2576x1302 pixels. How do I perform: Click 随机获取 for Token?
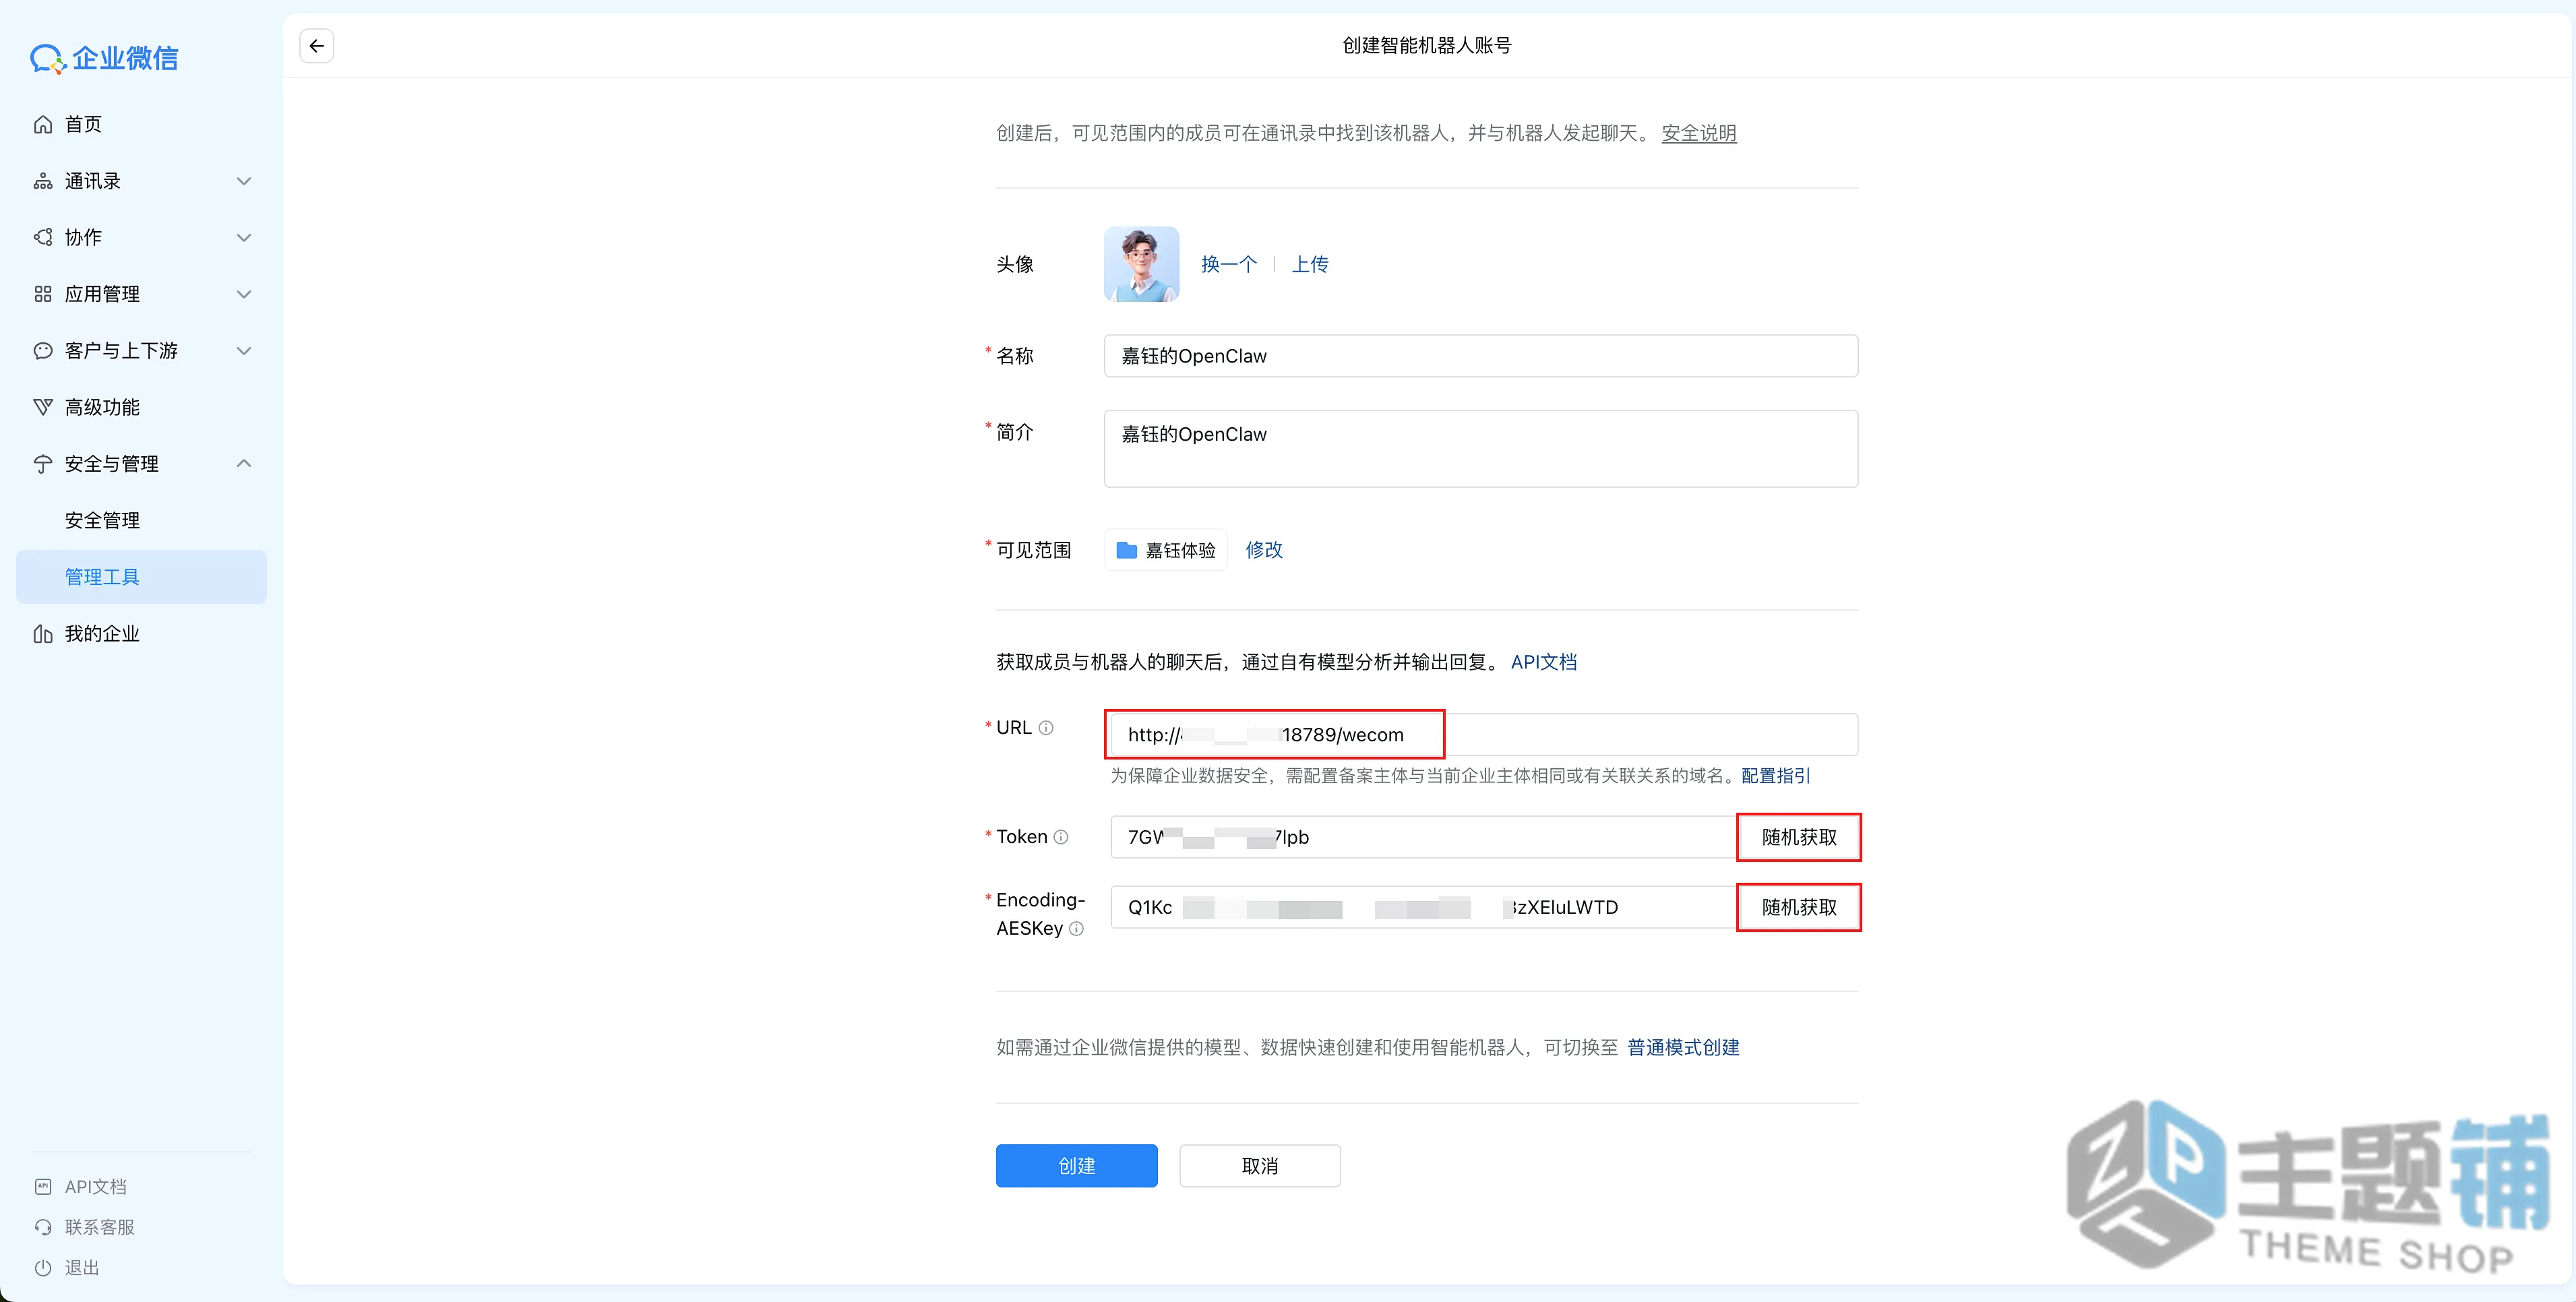click(1798, 837)
